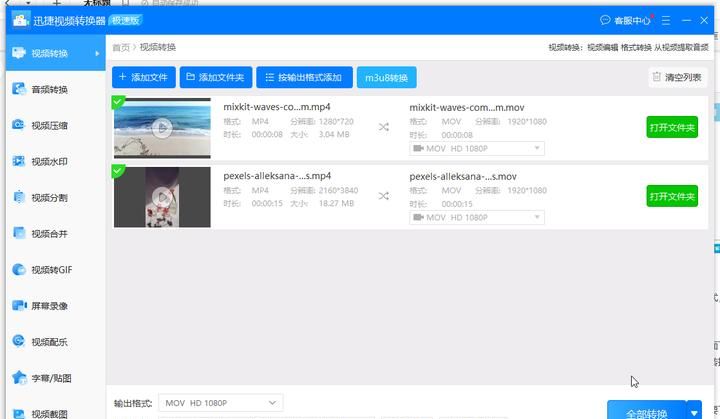Screen dimensions: 720x419
Task: Open format dropdown for mixkit-waves output
Action: [477, 148]
